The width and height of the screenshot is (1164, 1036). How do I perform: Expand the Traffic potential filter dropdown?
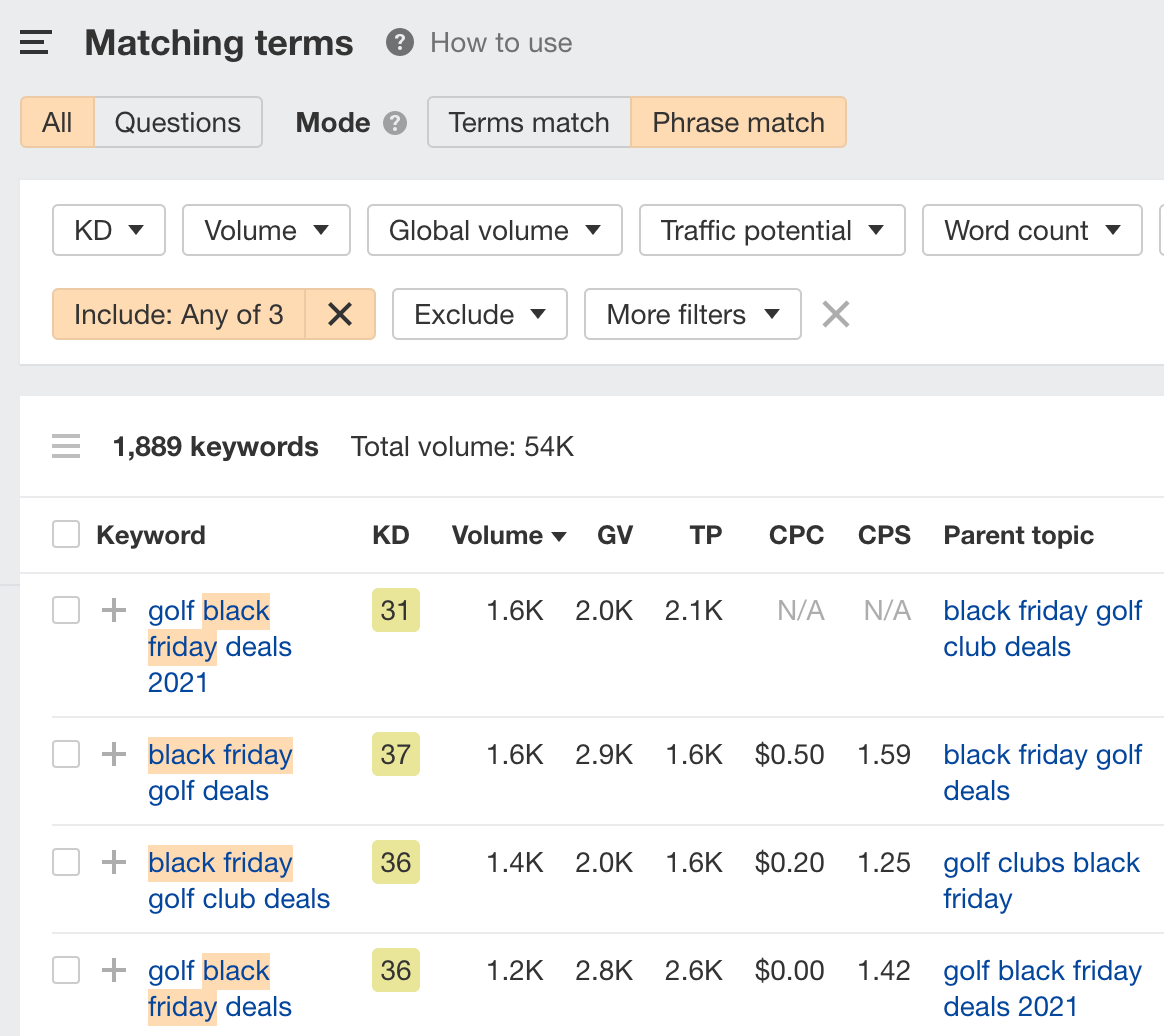click(x=772, y=231)
